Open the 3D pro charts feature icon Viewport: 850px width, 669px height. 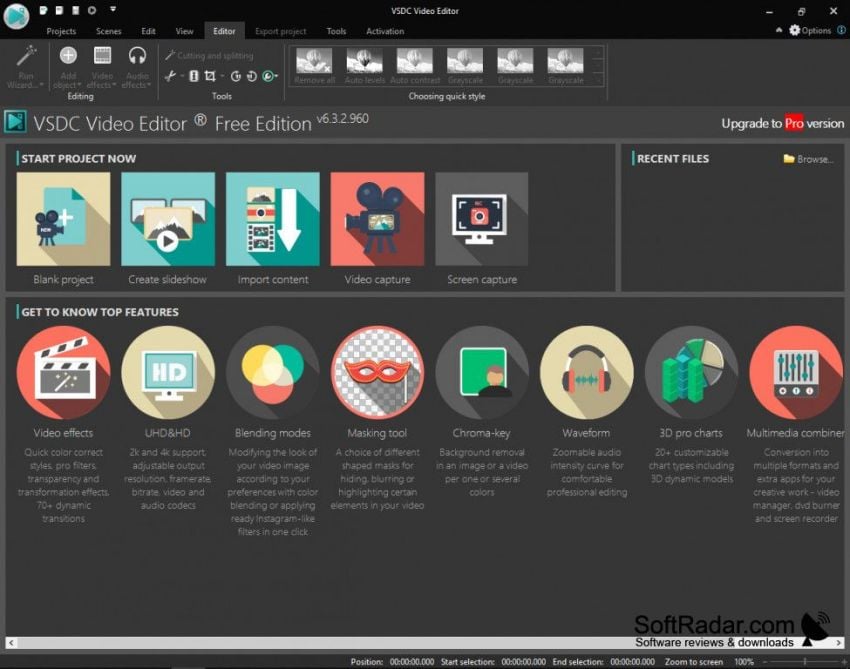(691, 372)
